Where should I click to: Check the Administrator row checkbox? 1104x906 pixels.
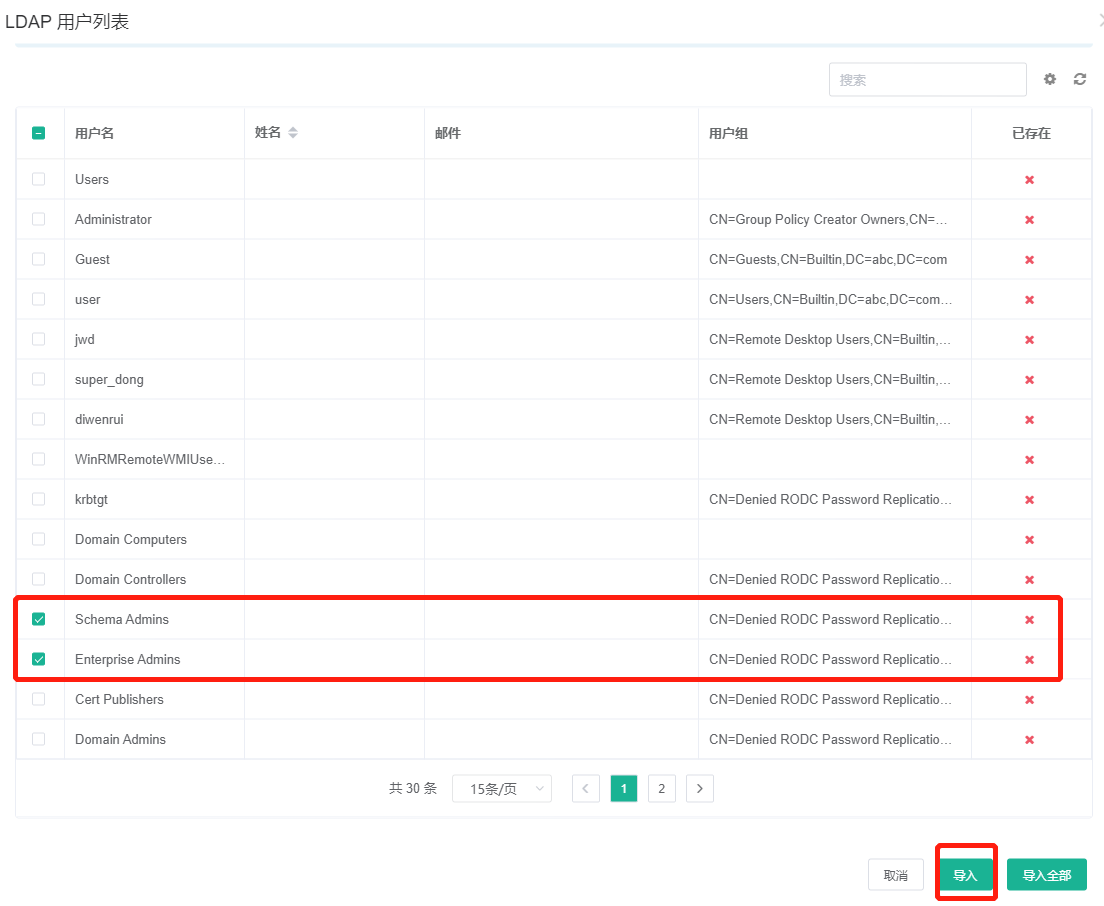[x=38, y=219]
